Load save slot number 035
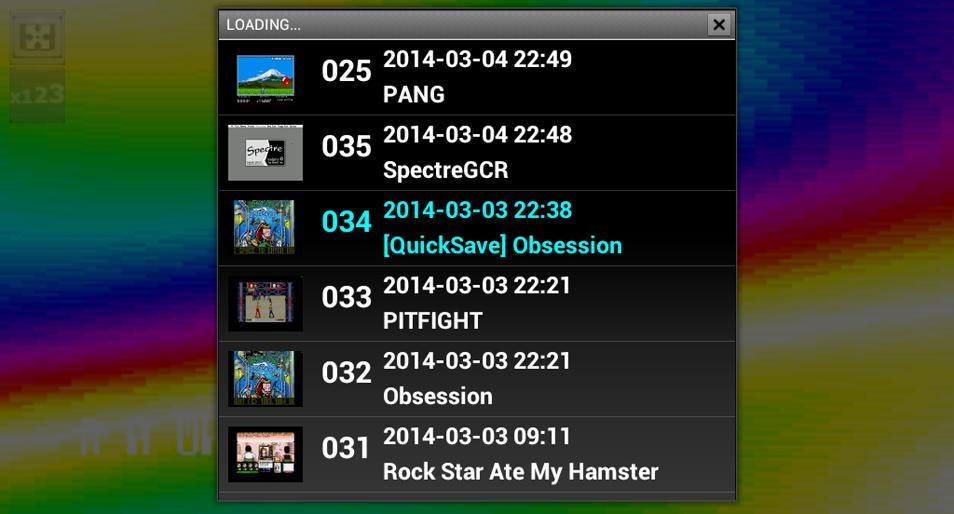Screen dimensions: 954x514 coord(346,147)
